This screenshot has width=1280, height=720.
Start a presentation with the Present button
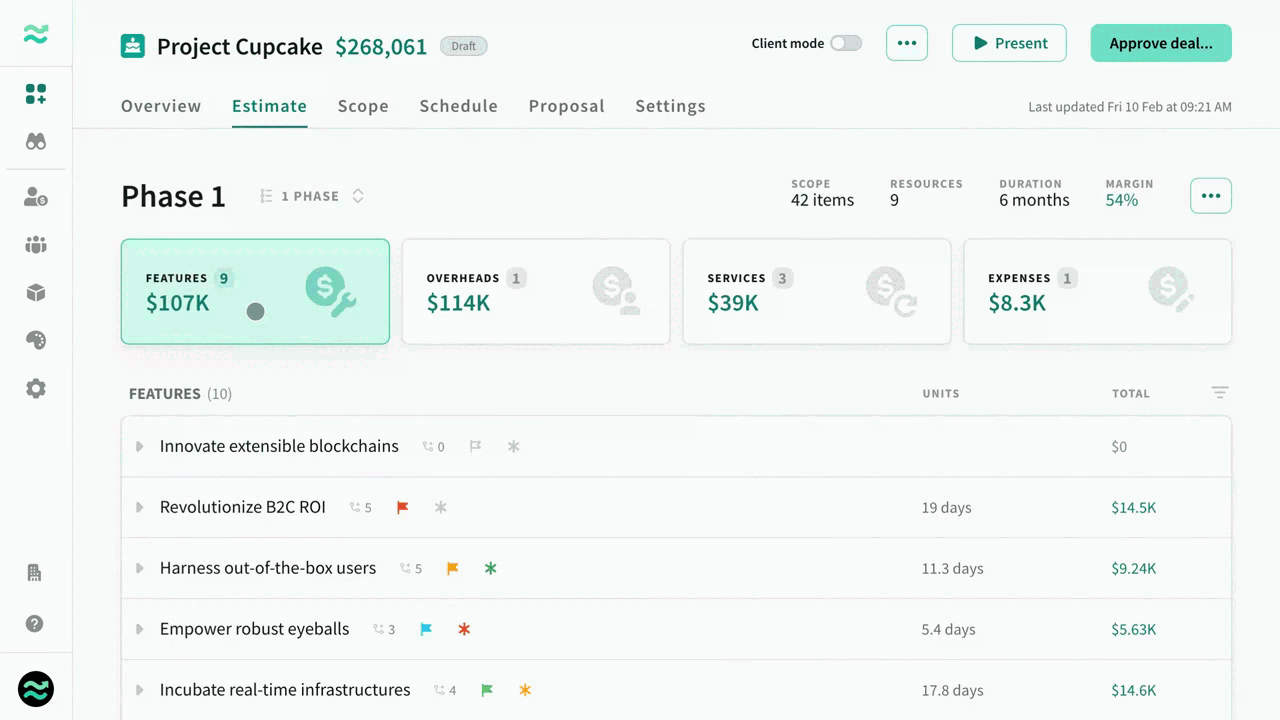click(1009, 43)
